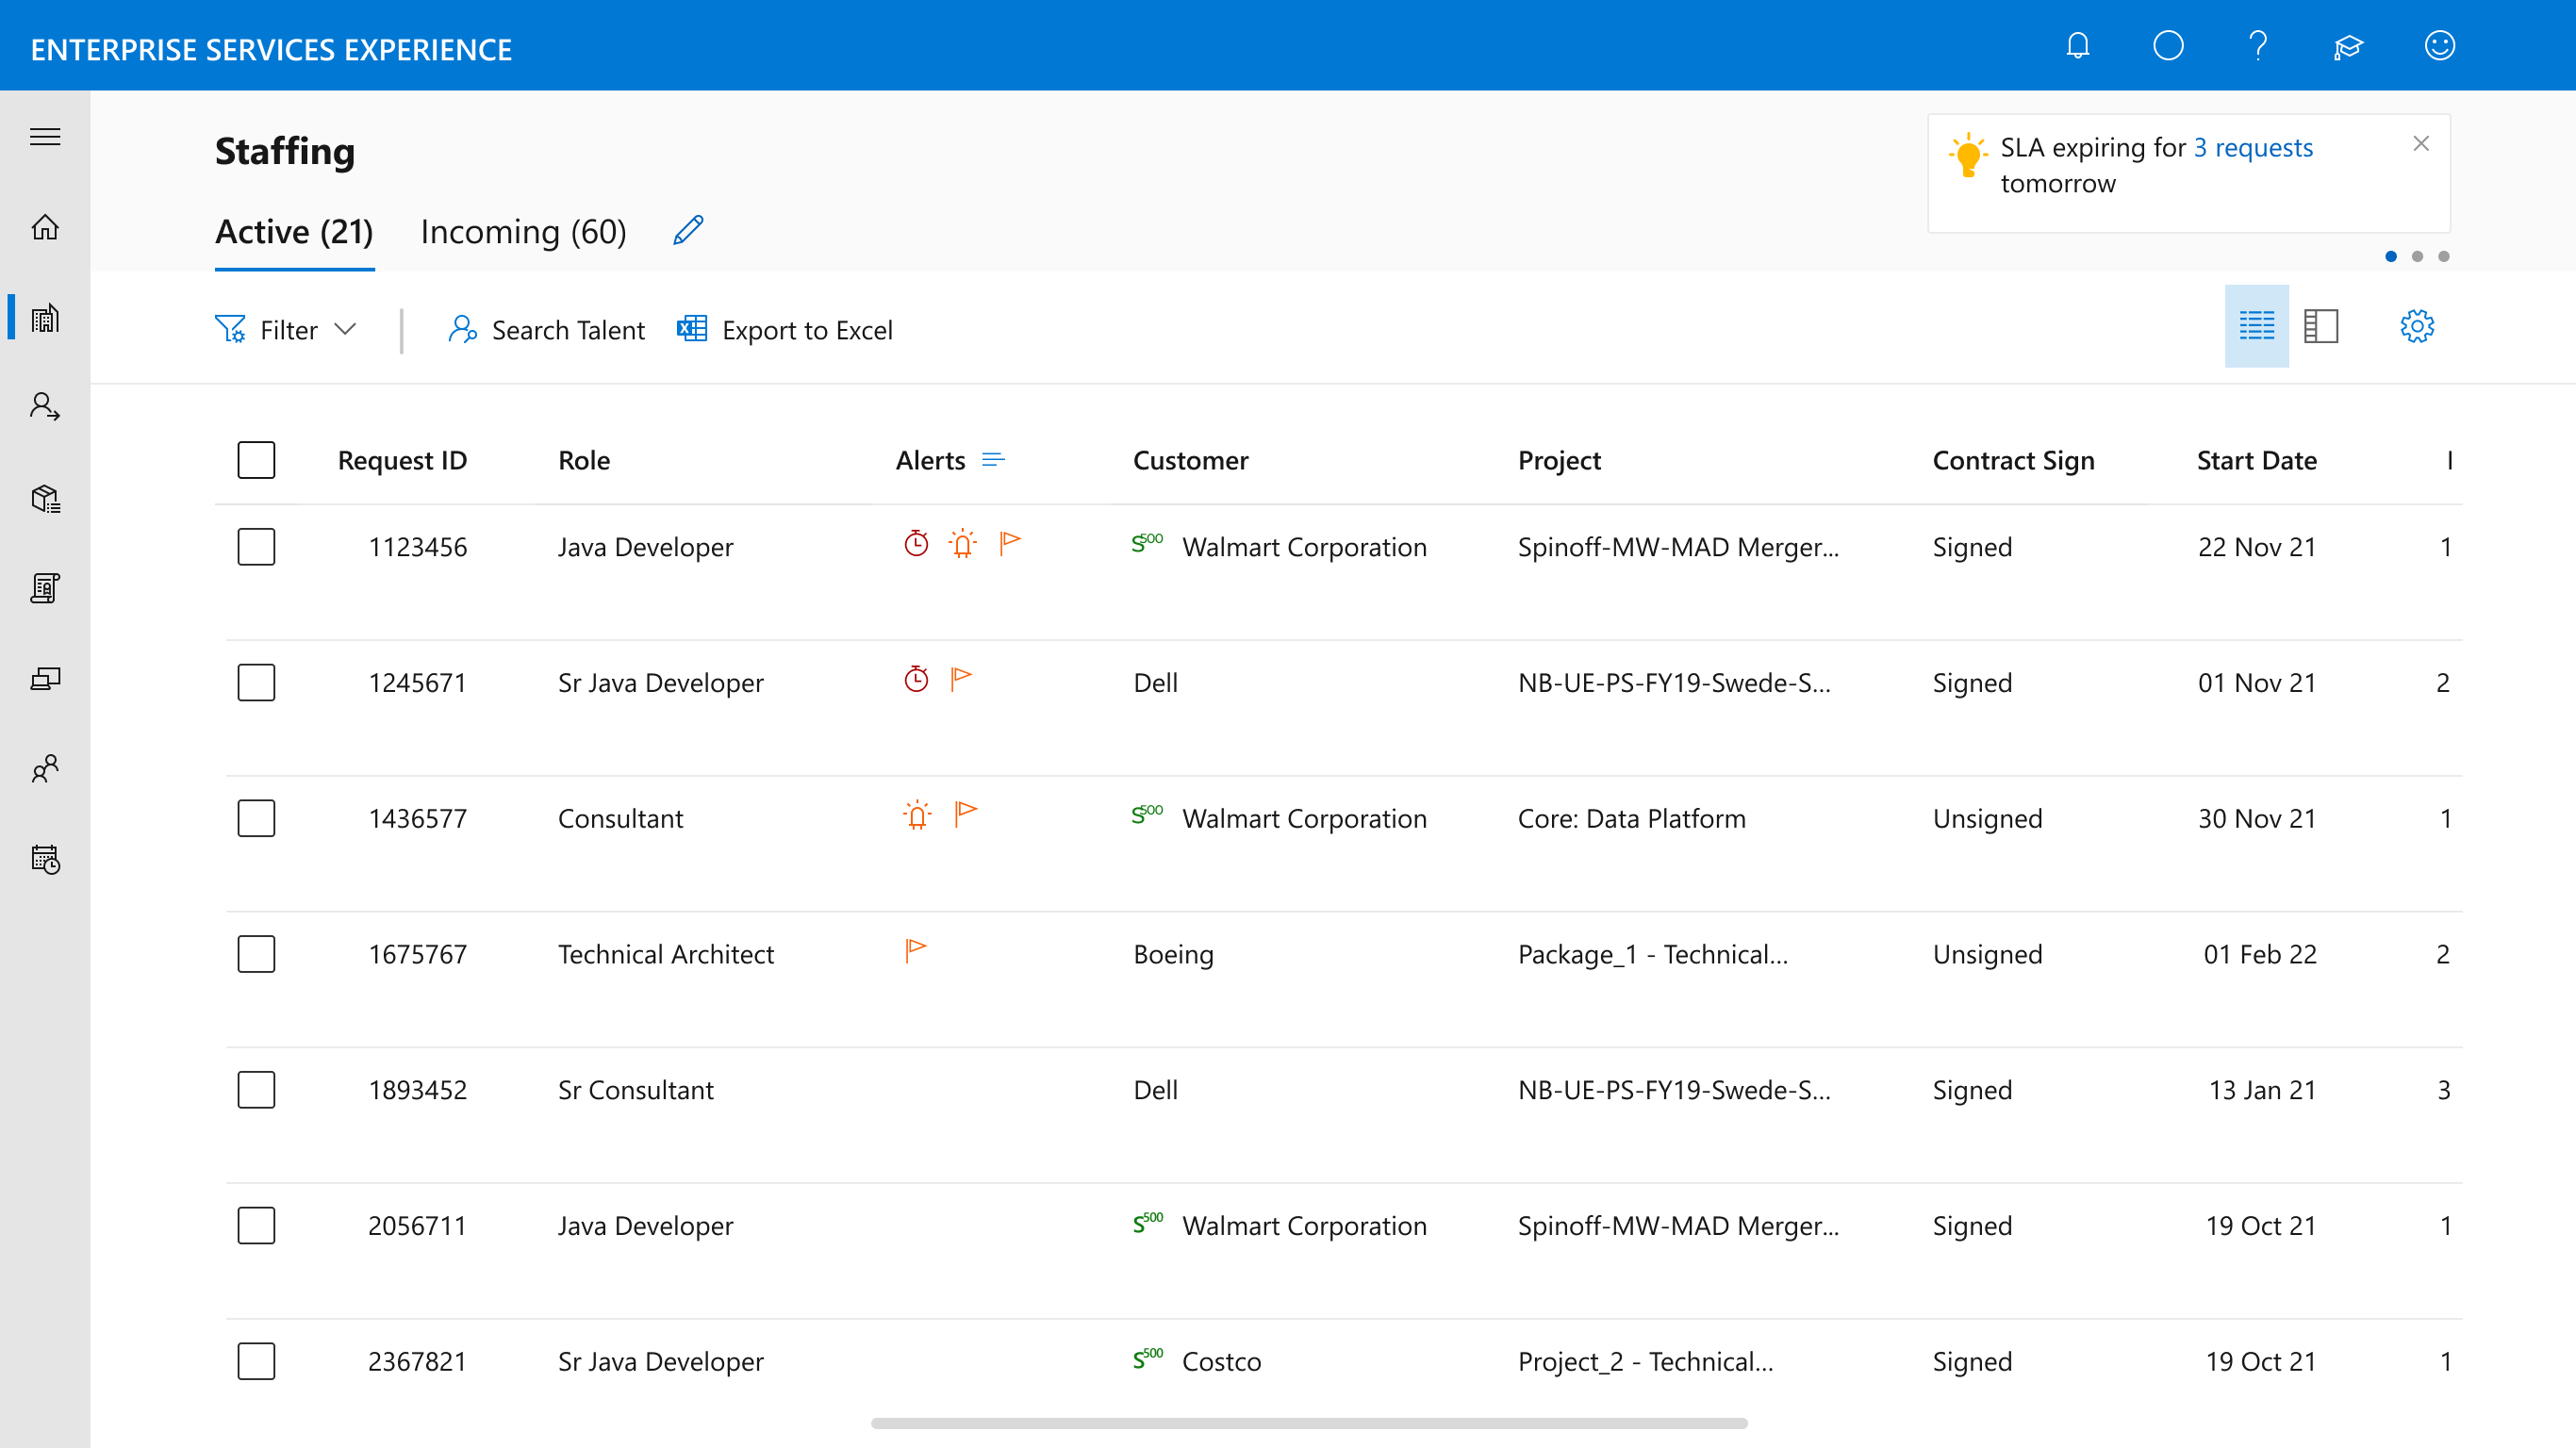The image size is (2576, 1448).
Task: Click the Project column header
Action: (1559, 460)
